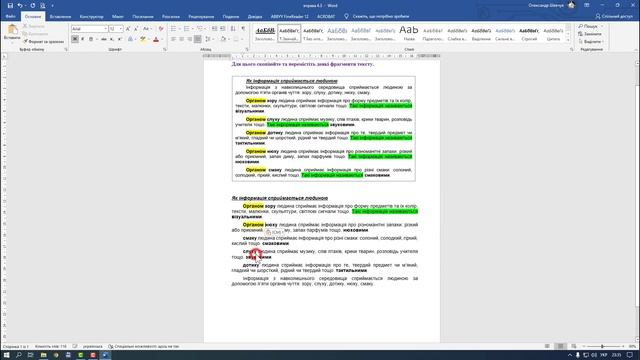Open Windows Start menu

[x=7, y=355]
